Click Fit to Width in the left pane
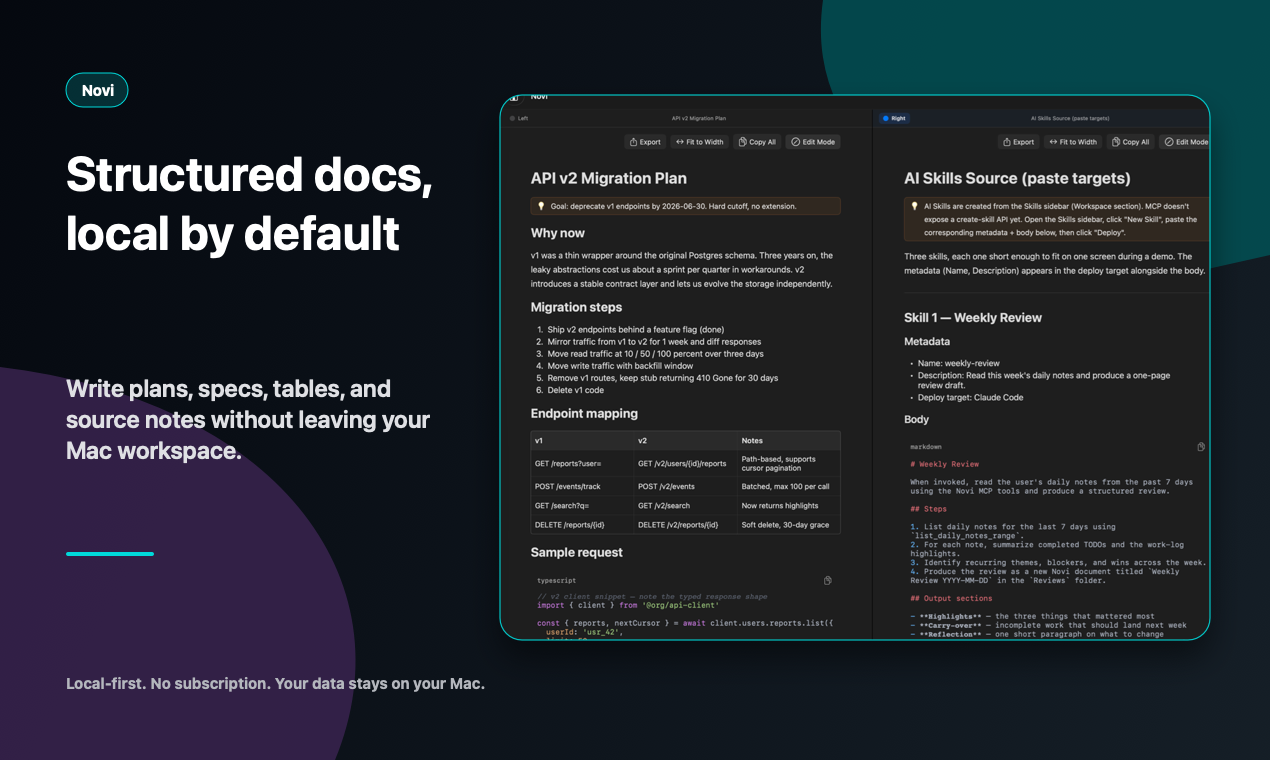The image size is (1270, 760). (x=699, y=142)
